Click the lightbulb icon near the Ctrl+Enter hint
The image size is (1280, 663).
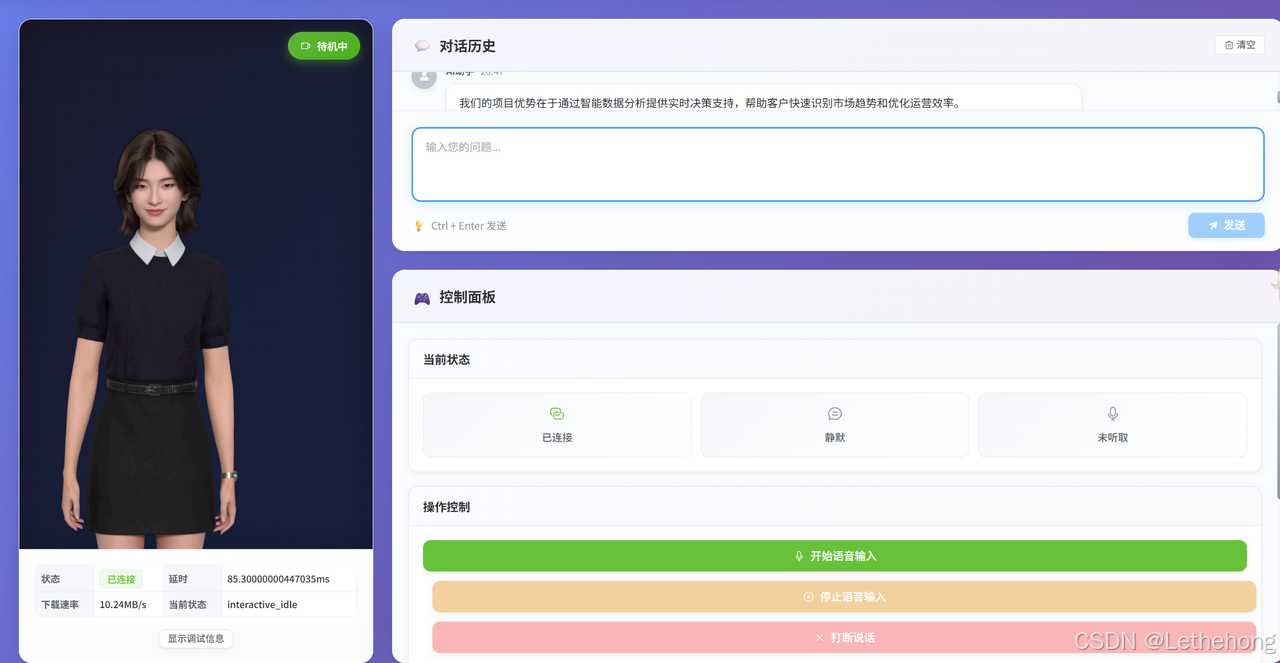pyautogui.click(x=418, y=226)
